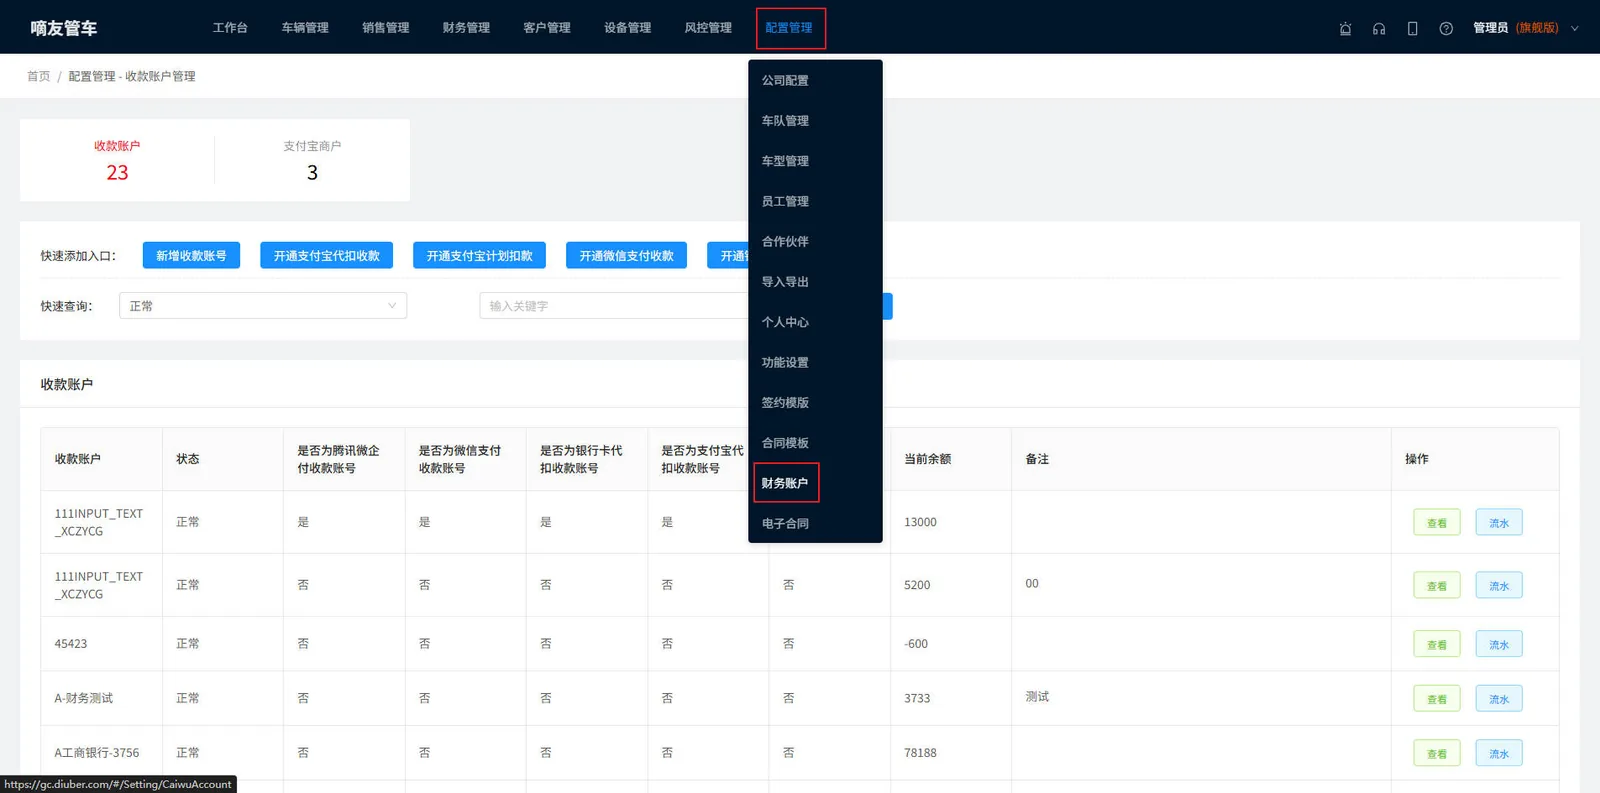This screenshot has width=1600, height=793.
Task: Click the 新增收款账号 button
Action: [191, 255]
